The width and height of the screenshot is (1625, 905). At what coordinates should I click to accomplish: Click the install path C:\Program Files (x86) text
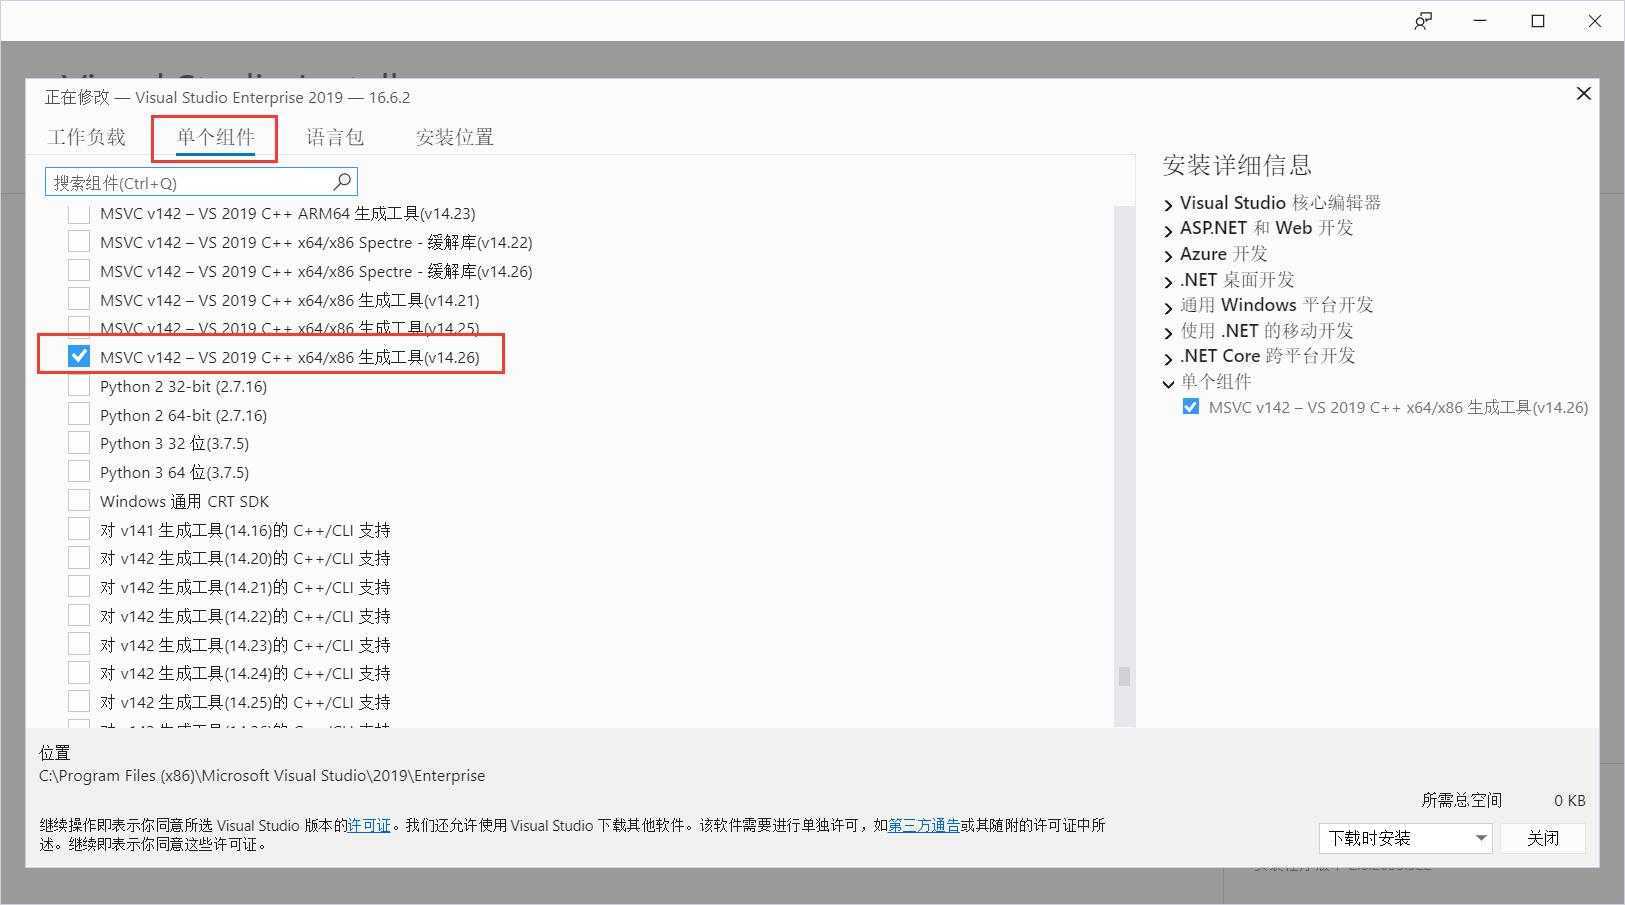[262, 776]
